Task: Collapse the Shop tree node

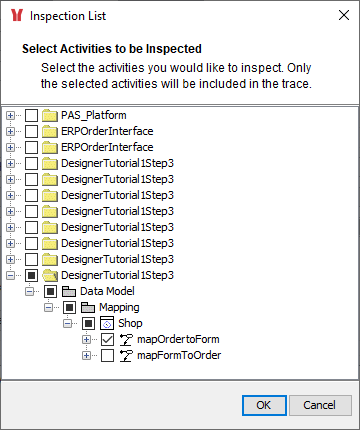Action: (x=68, y=323)
